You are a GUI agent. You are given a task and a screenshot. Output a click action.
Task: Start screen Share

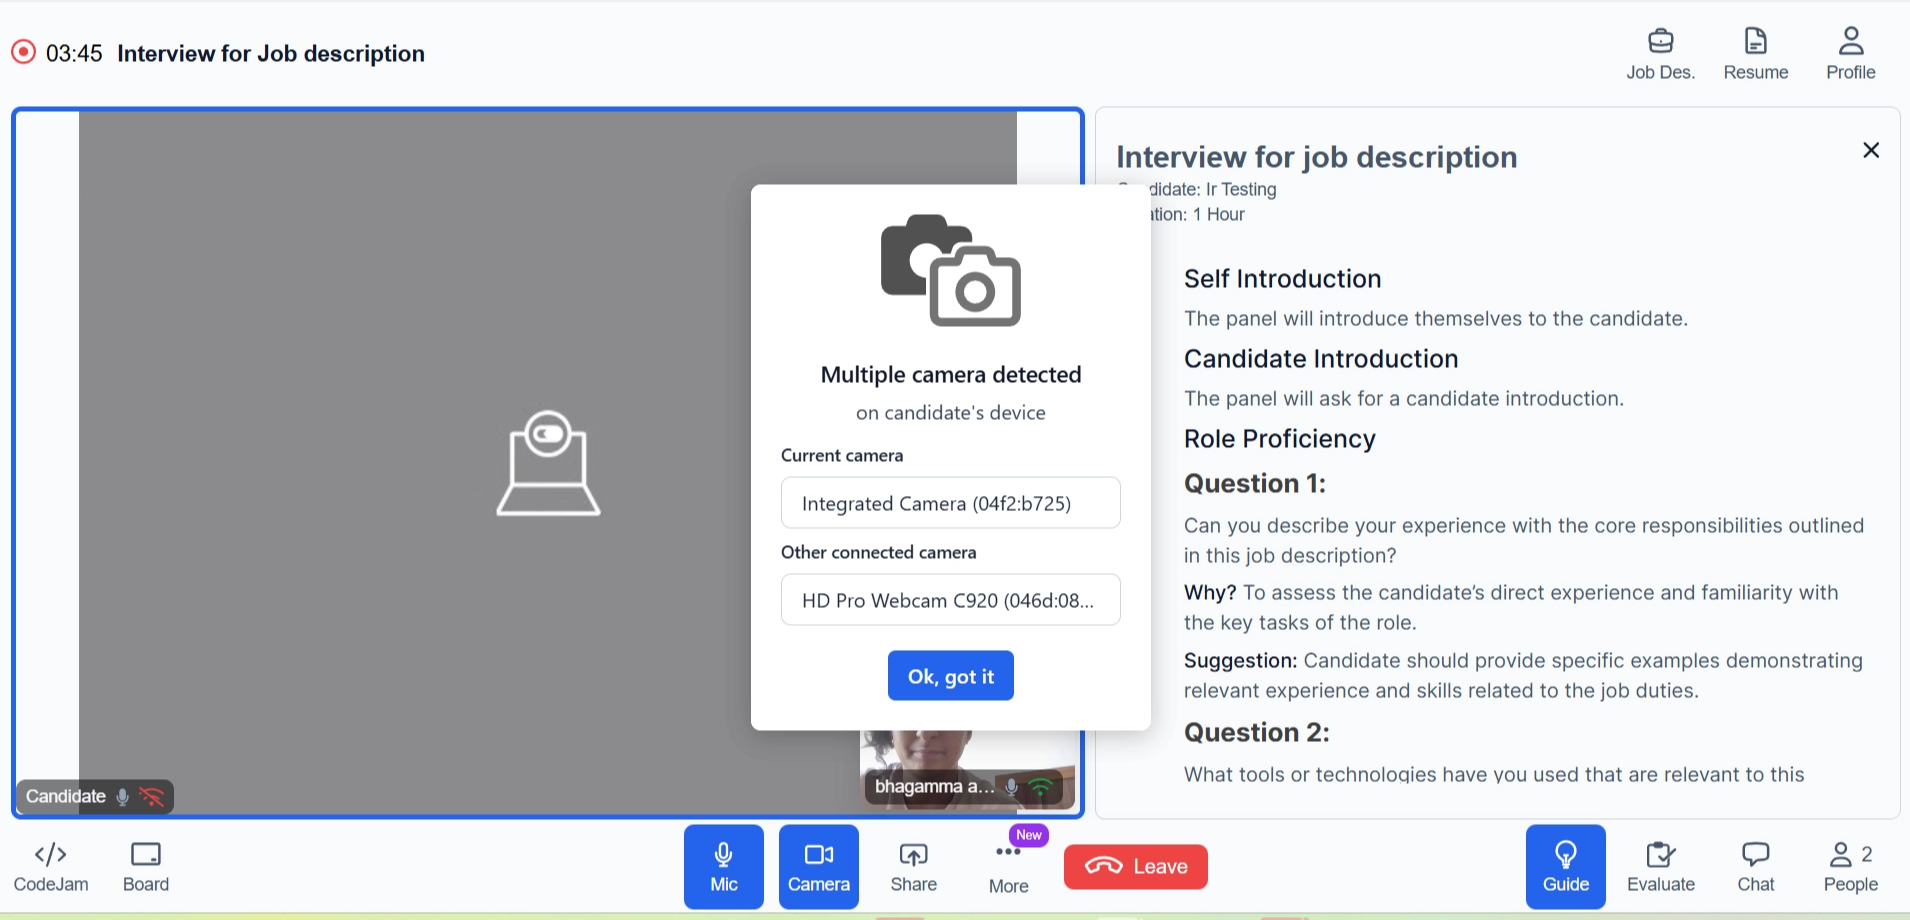[x=914, y=867]
